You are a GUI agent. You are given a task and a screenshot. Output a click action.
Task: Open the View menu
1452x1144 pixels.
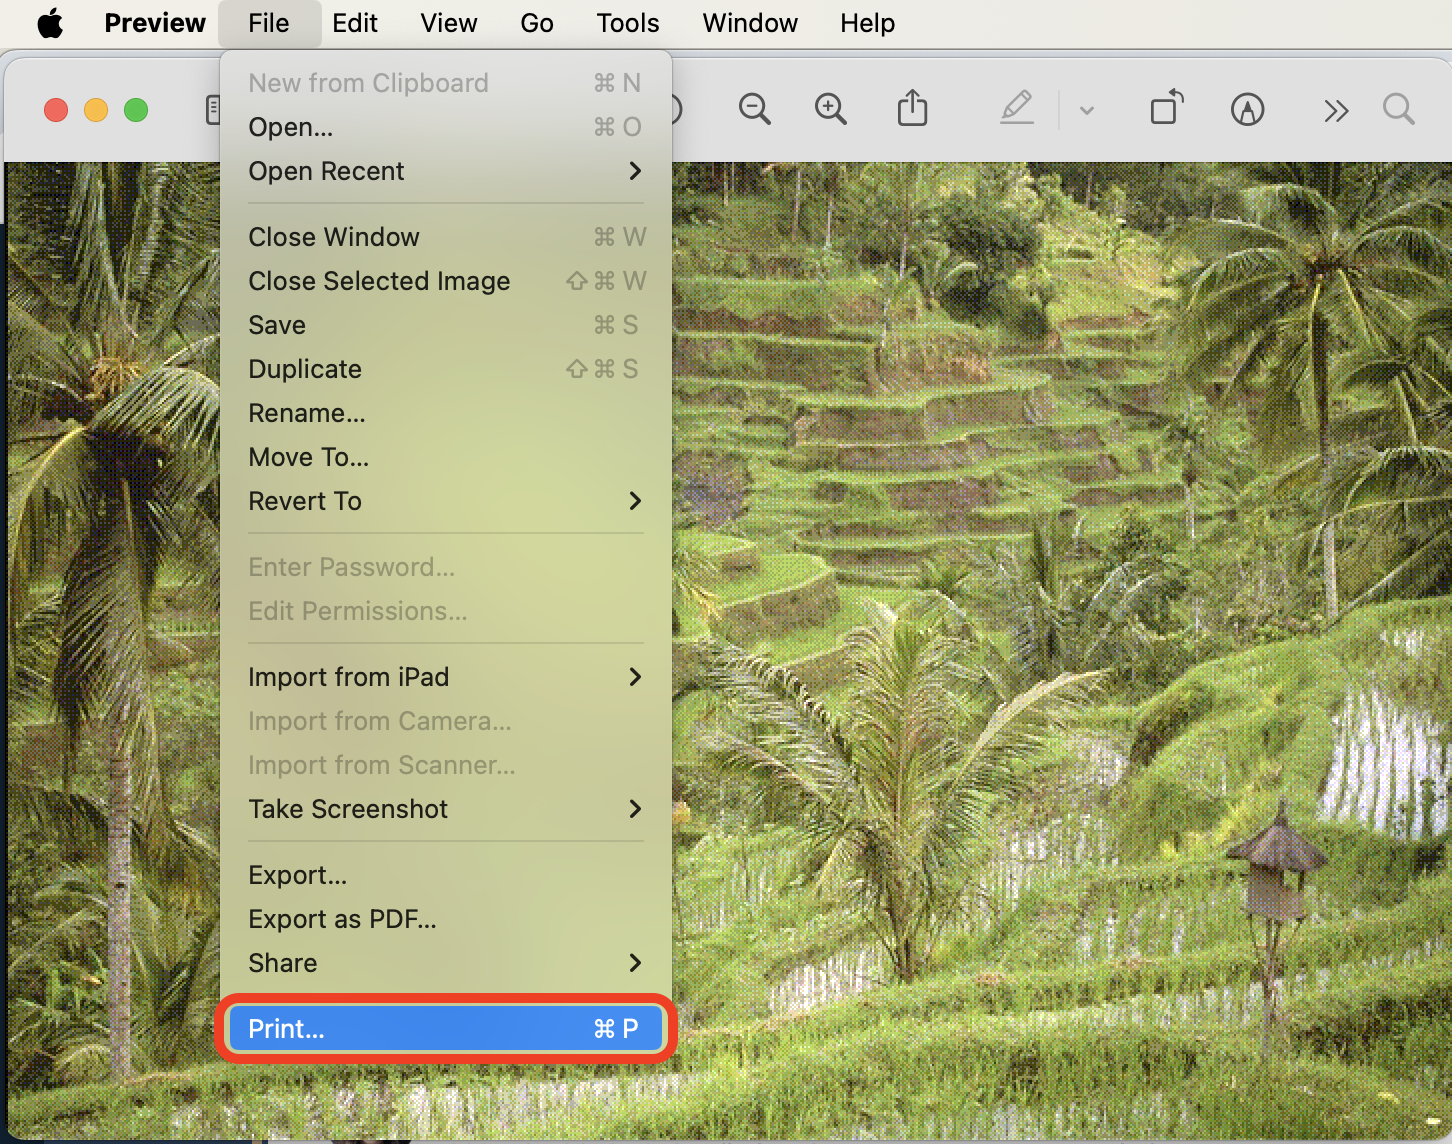tap(448, 22)
